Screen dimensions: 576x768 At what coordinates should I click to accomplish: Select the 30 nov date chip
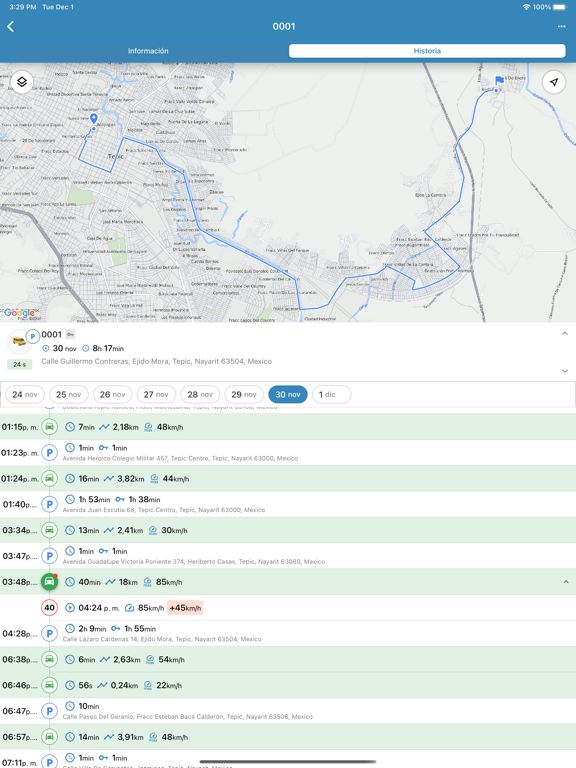pyautogui.click(x=288, y=394)
